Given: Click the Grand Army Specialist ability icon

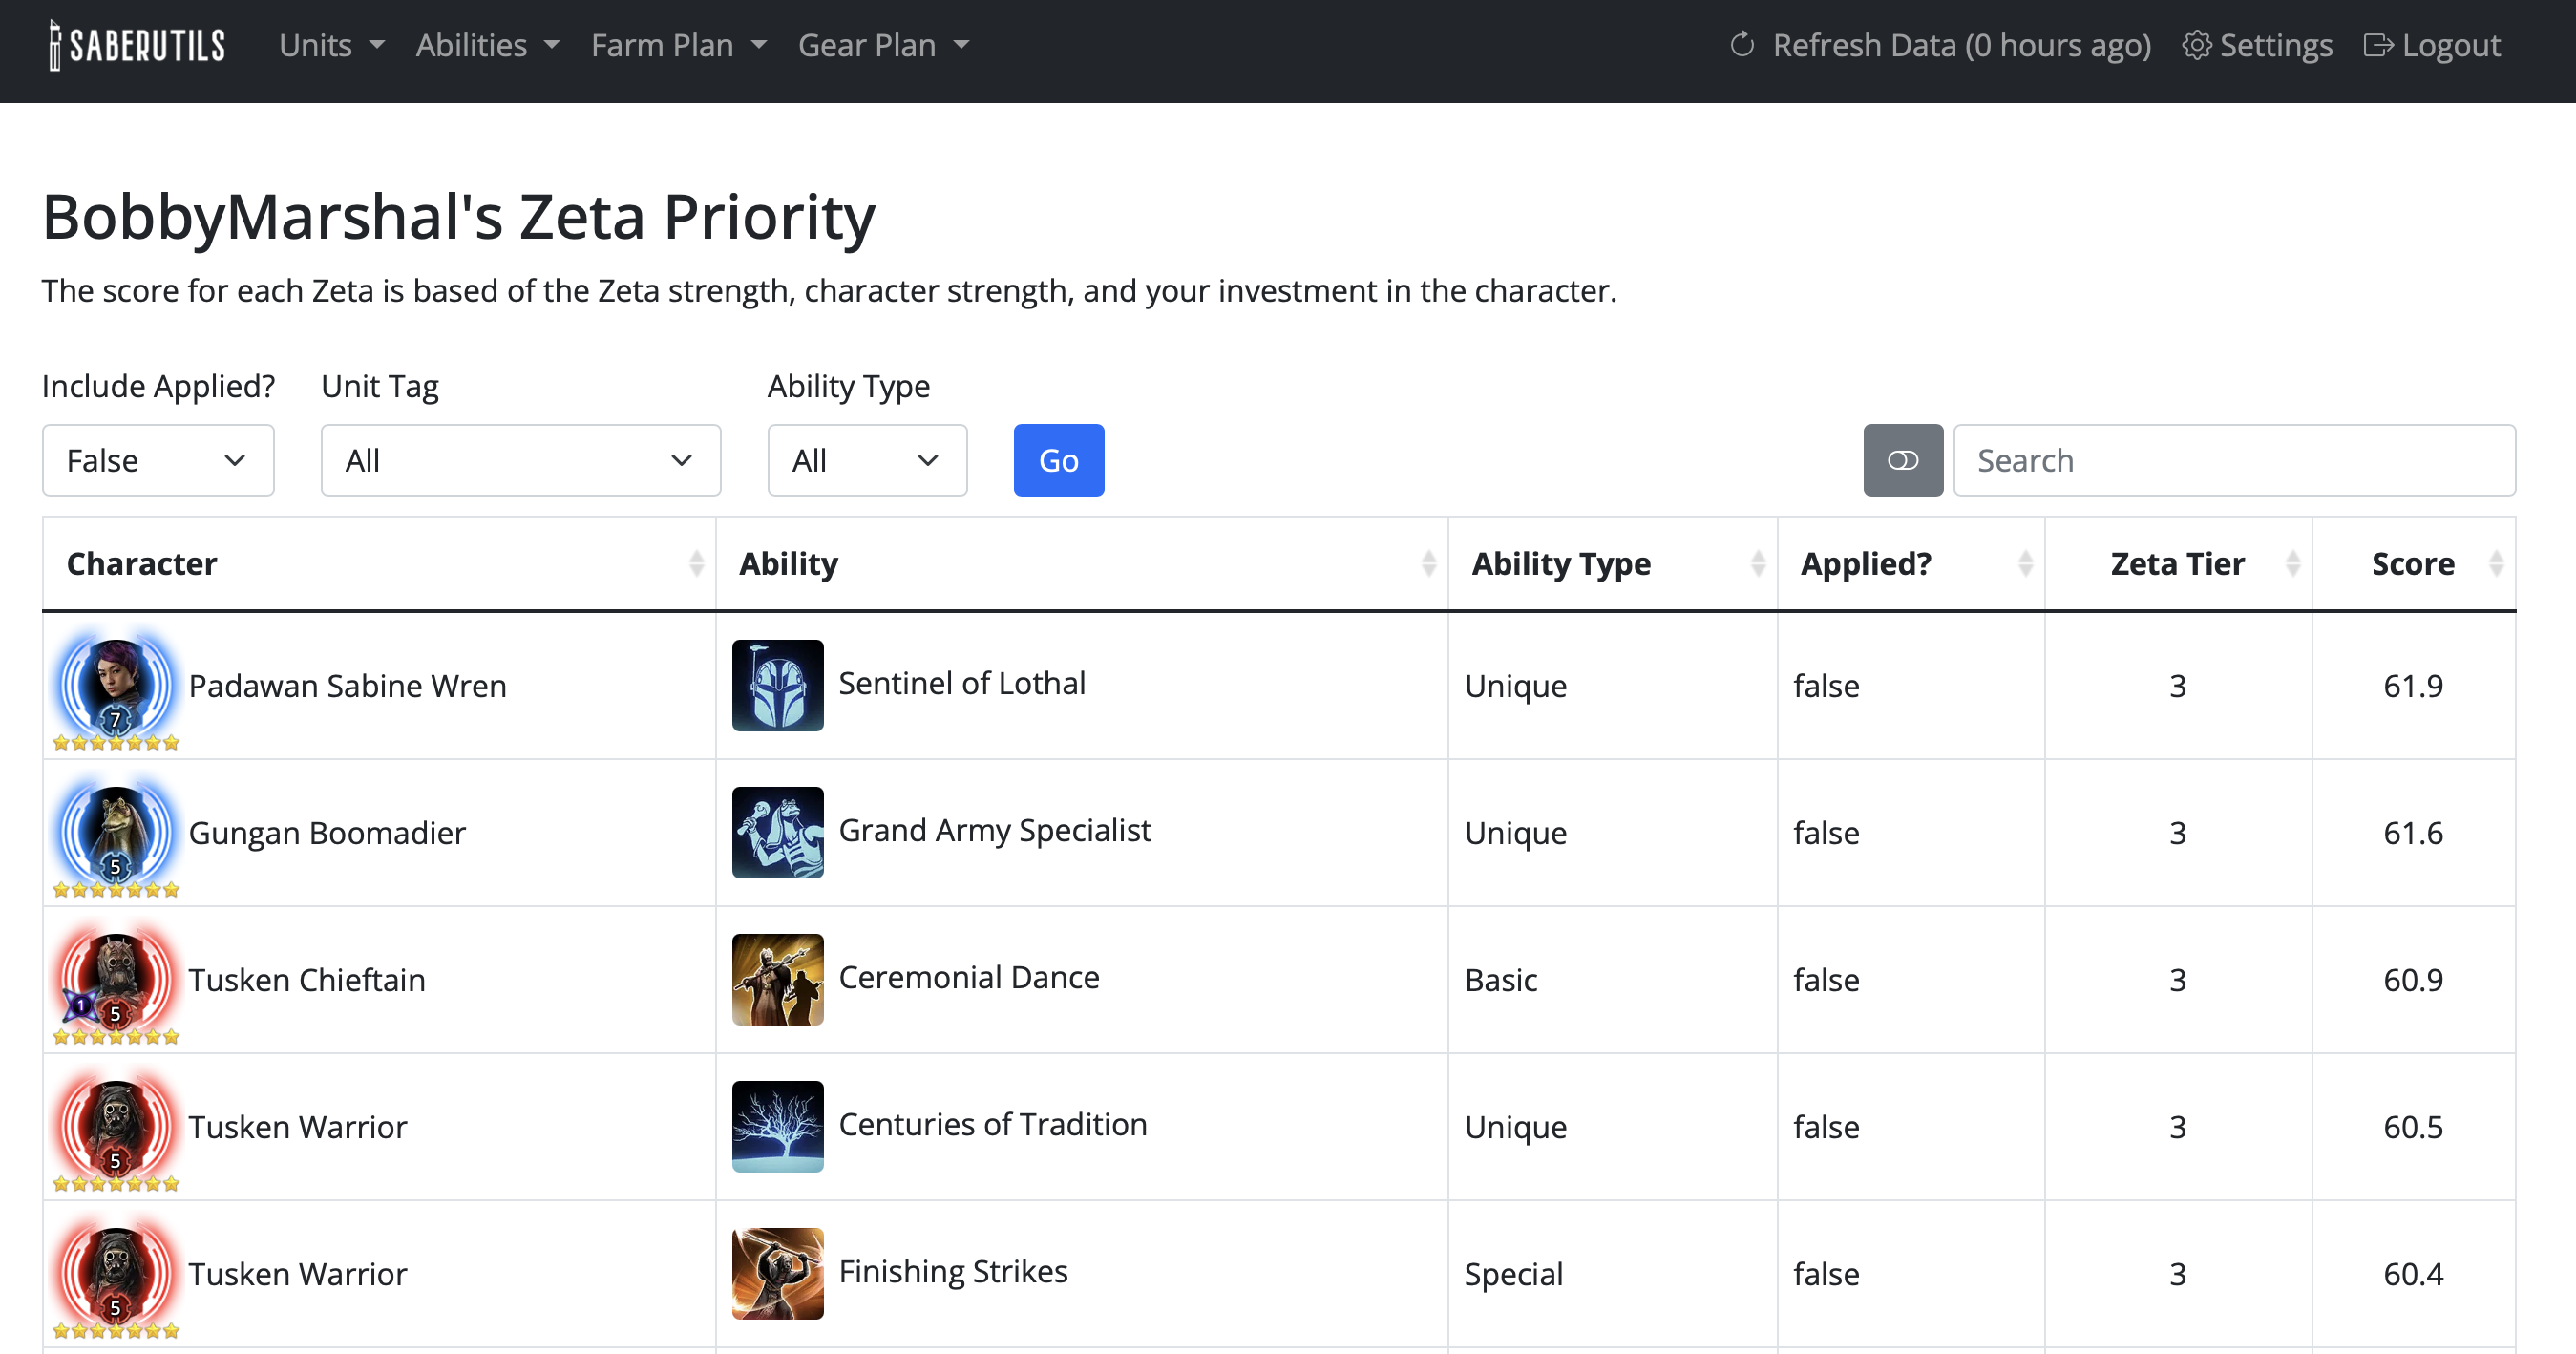Looking at the screenshot, I should click(778, 832).
